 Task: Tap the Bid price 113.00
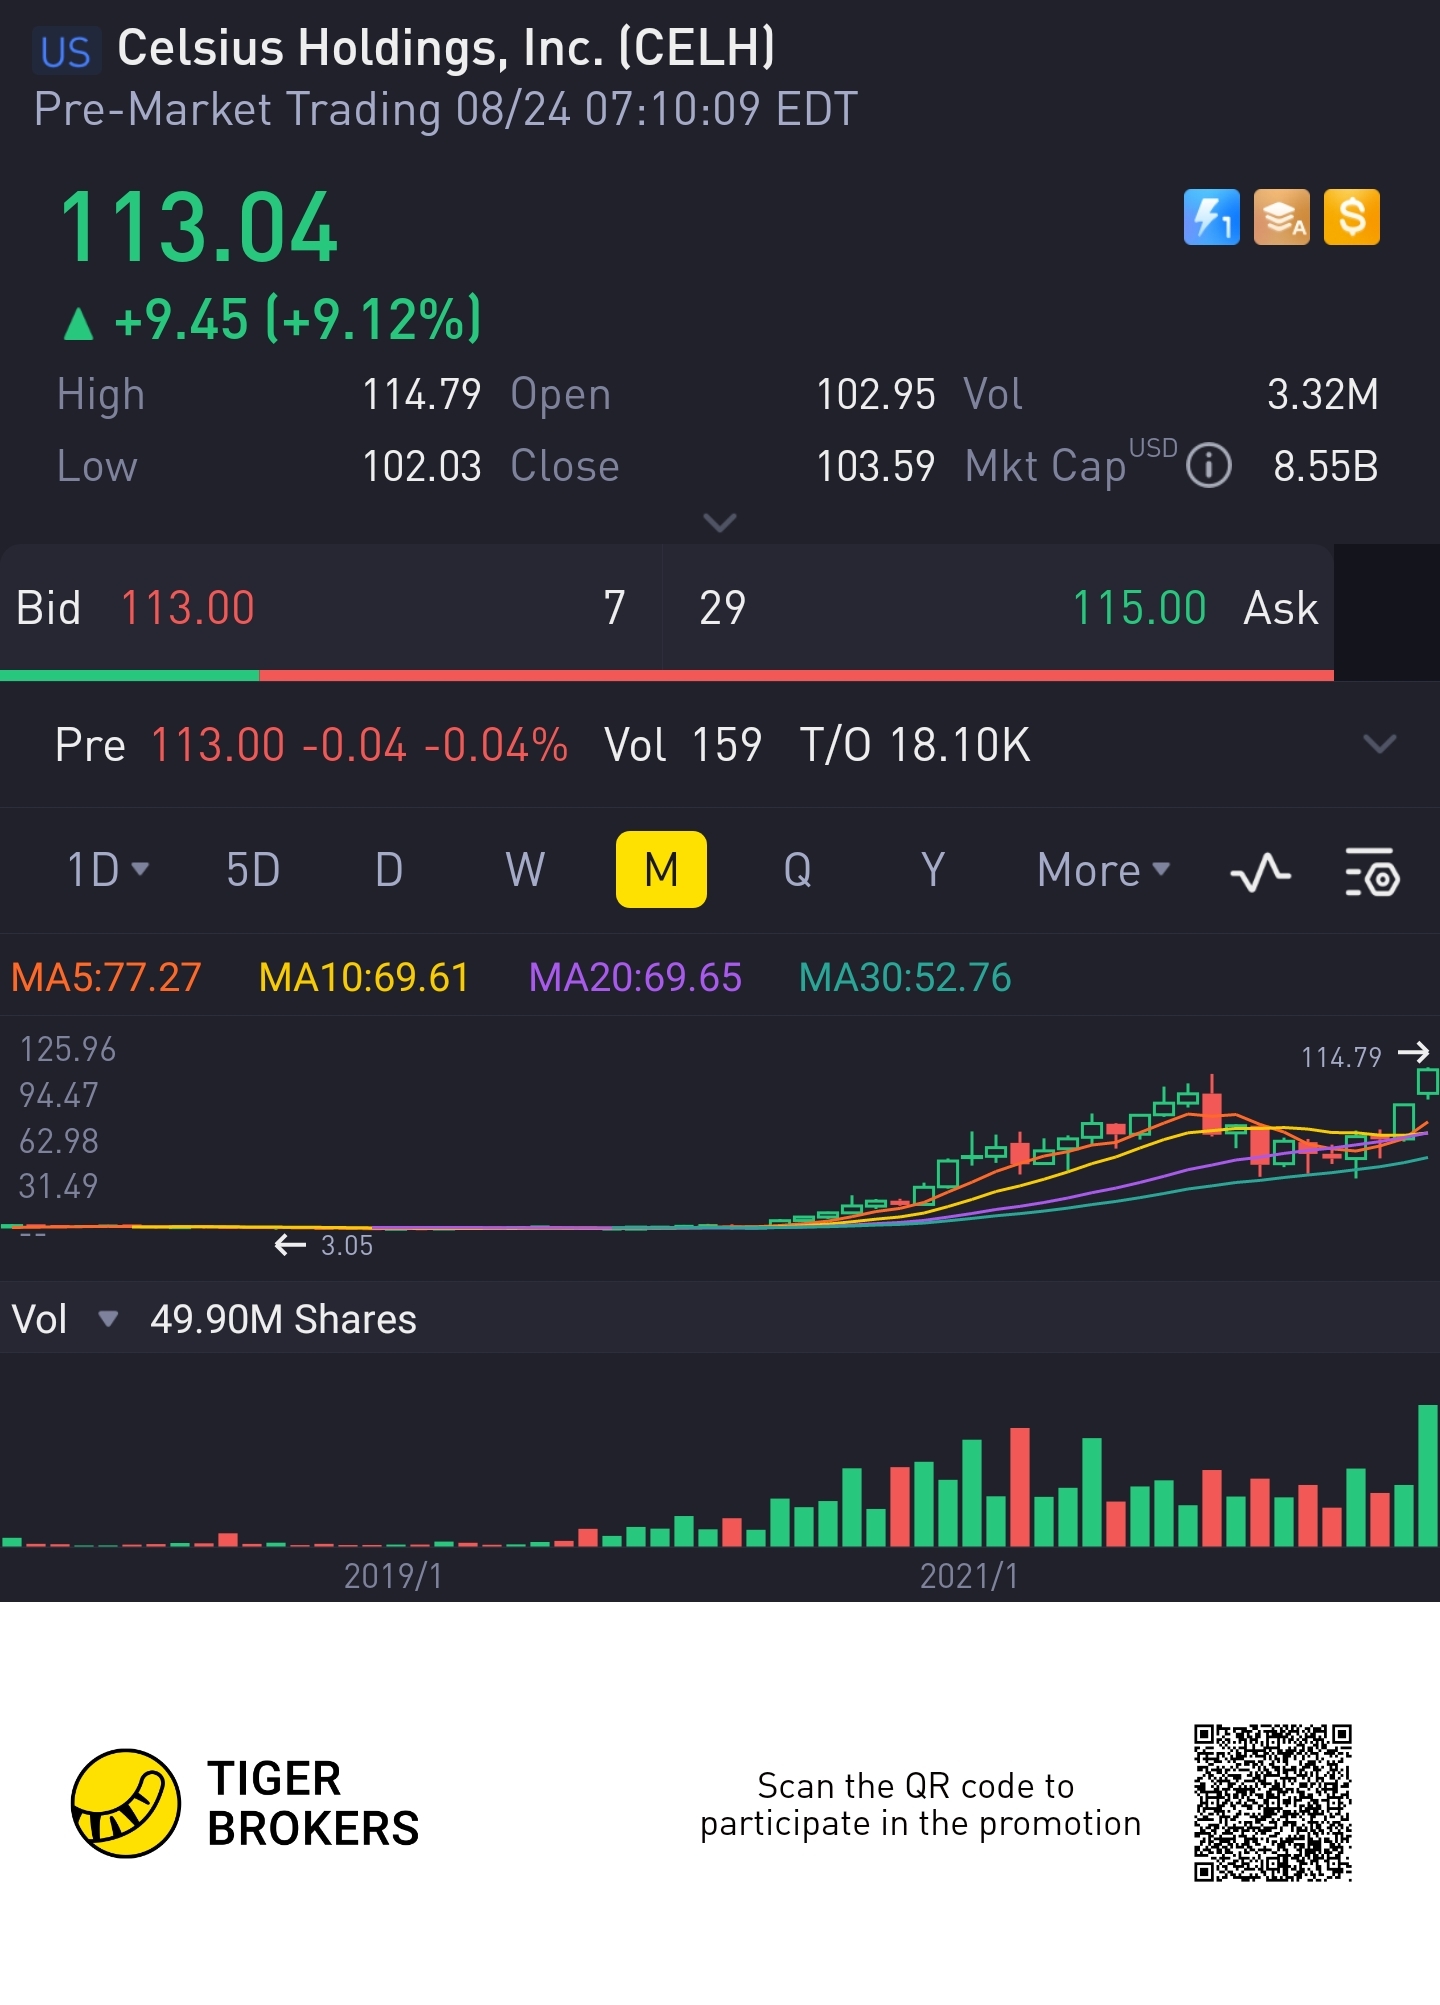pyautogui.click(x=188, y=608)
